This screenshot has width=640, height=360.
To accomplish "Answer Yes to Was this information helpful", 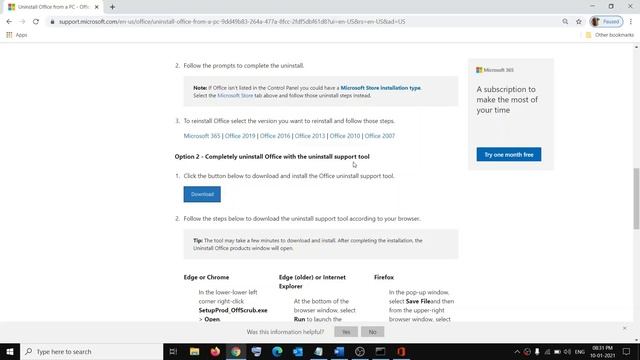I will 346,332.
